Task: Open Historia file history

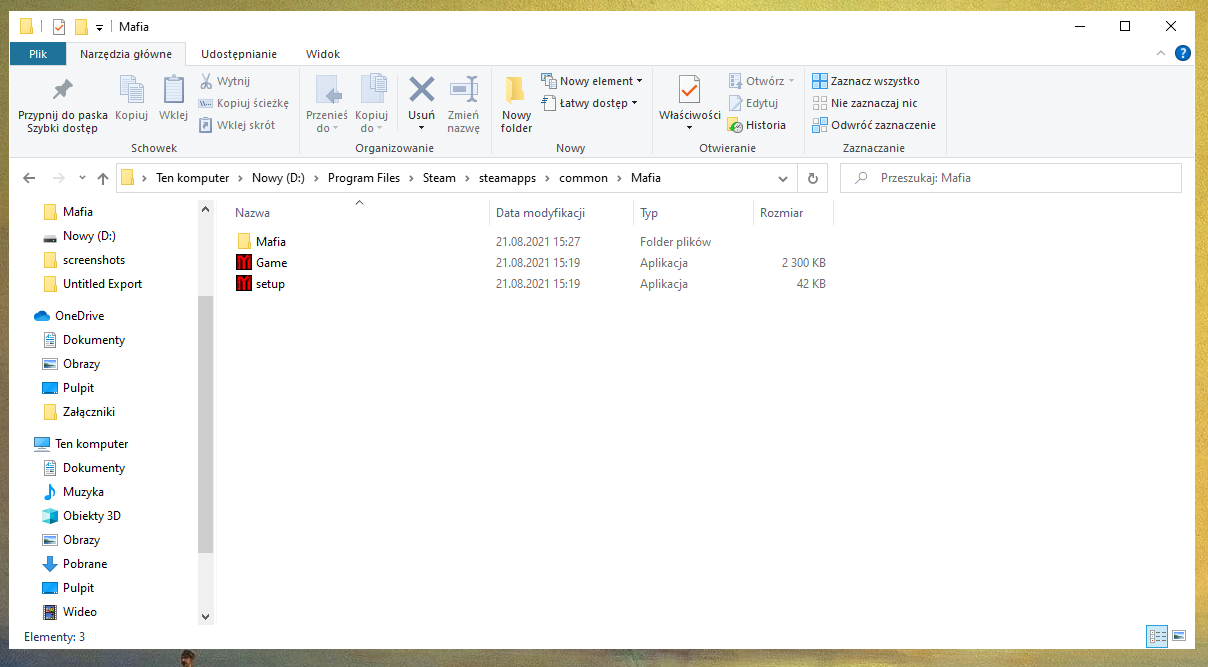Action: point(756,125)
